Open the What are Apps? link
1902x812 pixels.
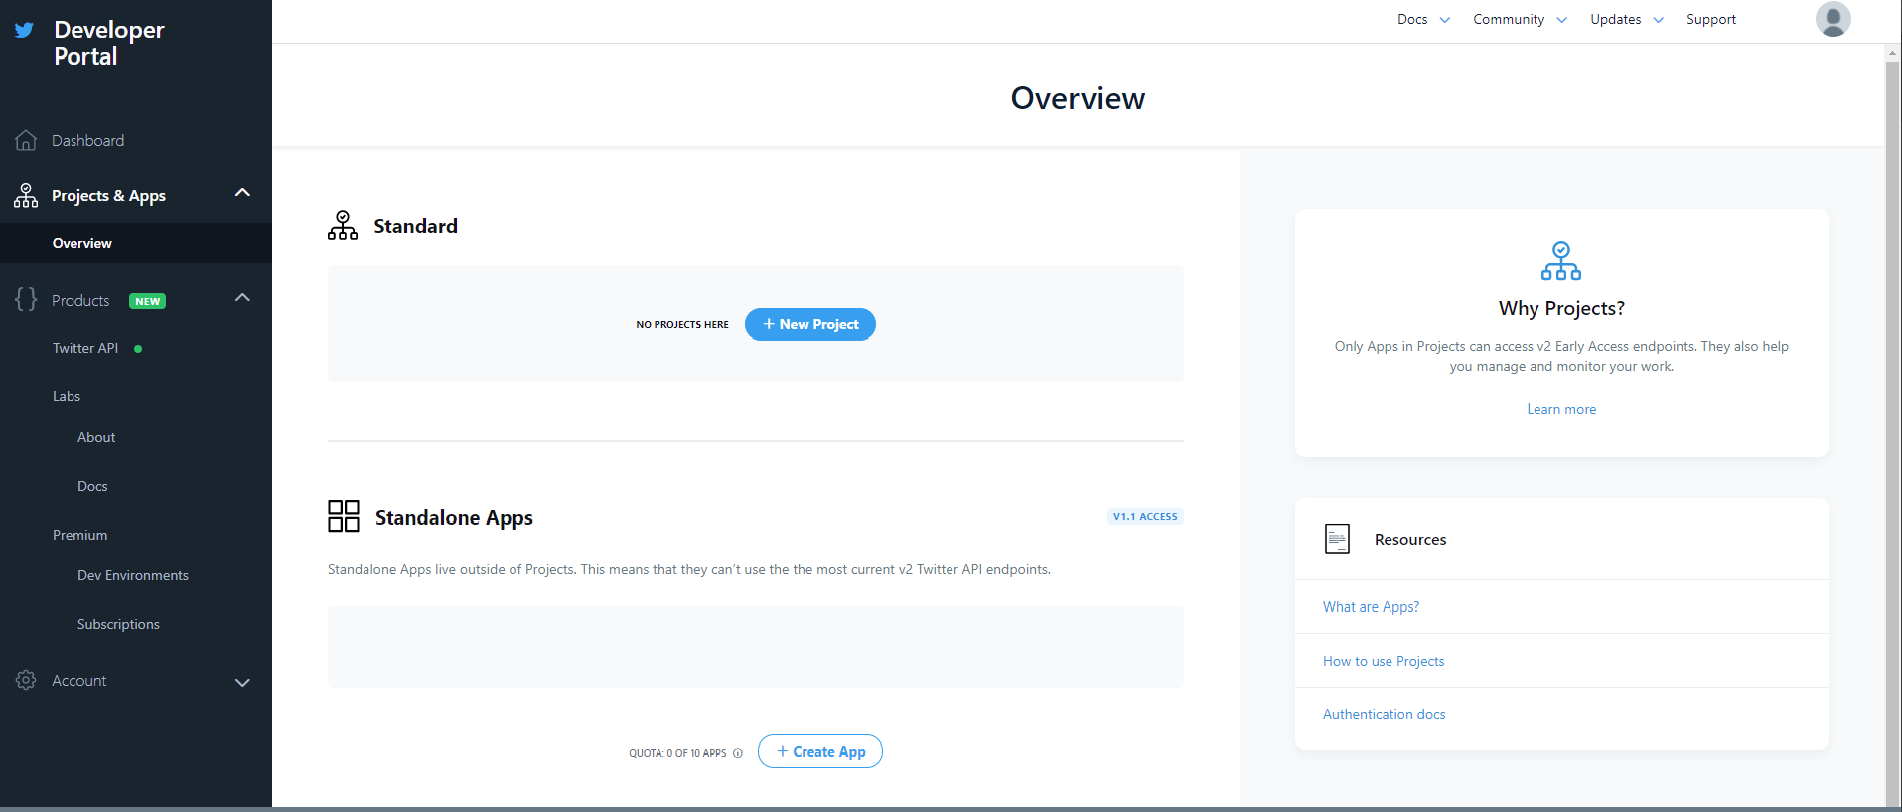pyautogui.click(x=1371, y=607)
